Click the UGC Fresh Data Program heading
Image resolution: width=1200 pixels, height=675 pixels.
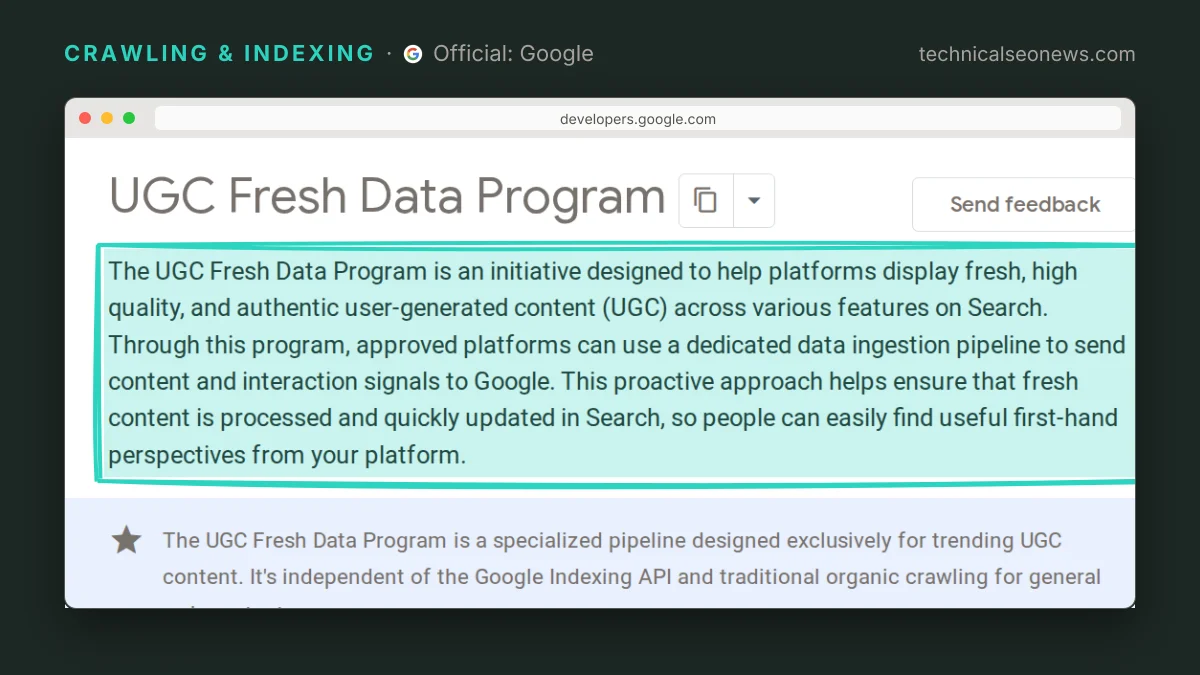387,196
